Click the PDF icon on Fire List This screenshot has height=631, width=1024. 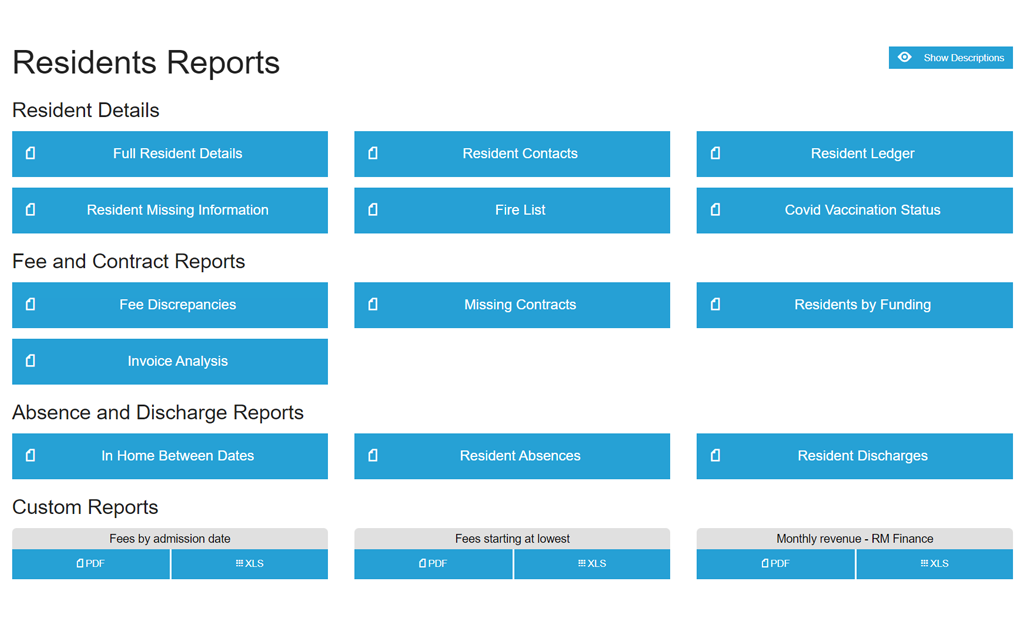pyautogui.click(x=372, y=210)
